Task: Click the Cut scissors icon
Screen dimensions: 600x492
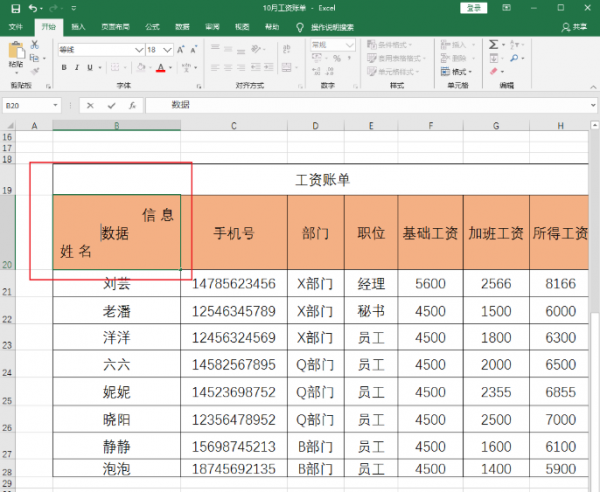Action: coord(35,45)
